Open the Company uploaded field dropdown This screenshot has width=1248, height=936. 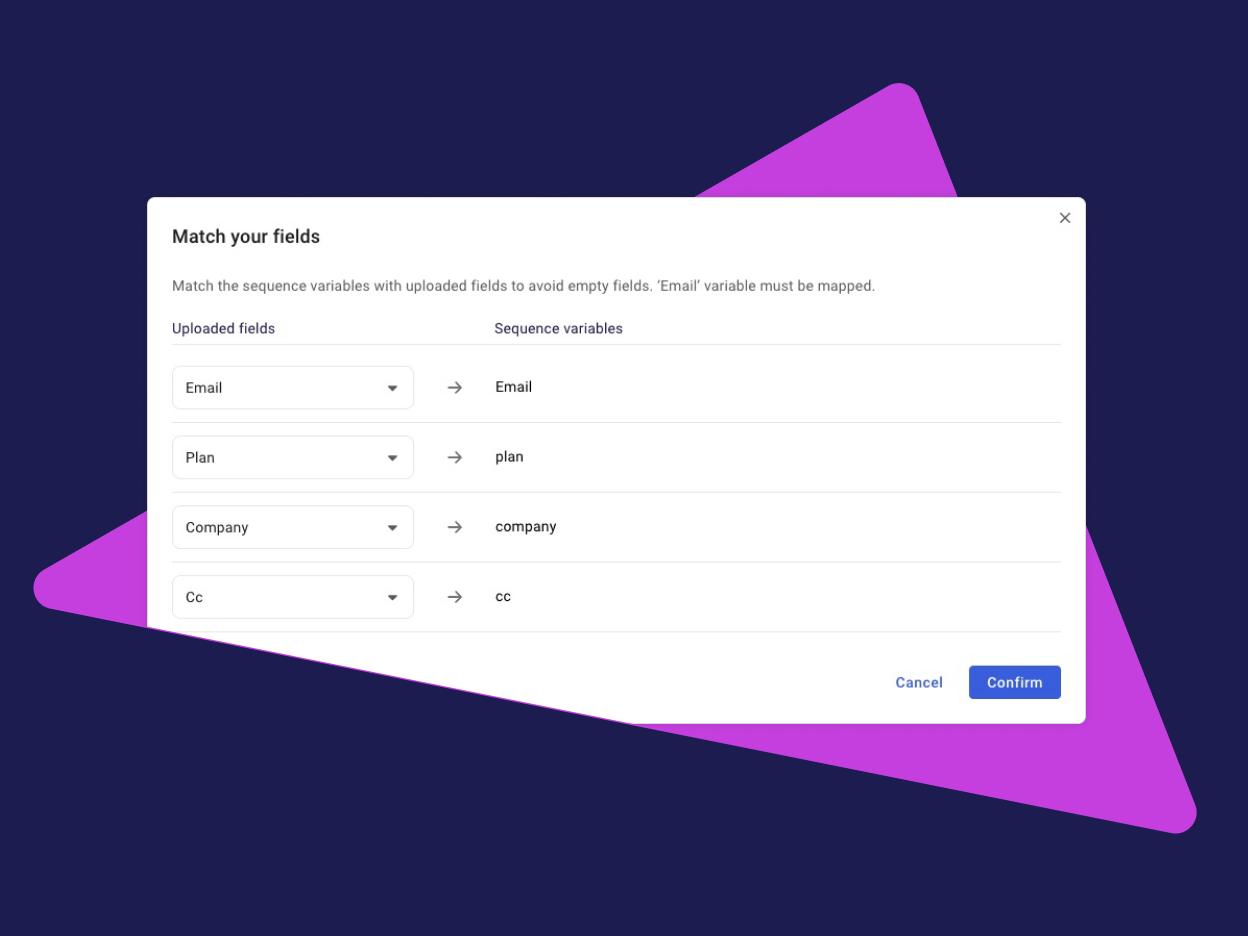pos(292,527)
